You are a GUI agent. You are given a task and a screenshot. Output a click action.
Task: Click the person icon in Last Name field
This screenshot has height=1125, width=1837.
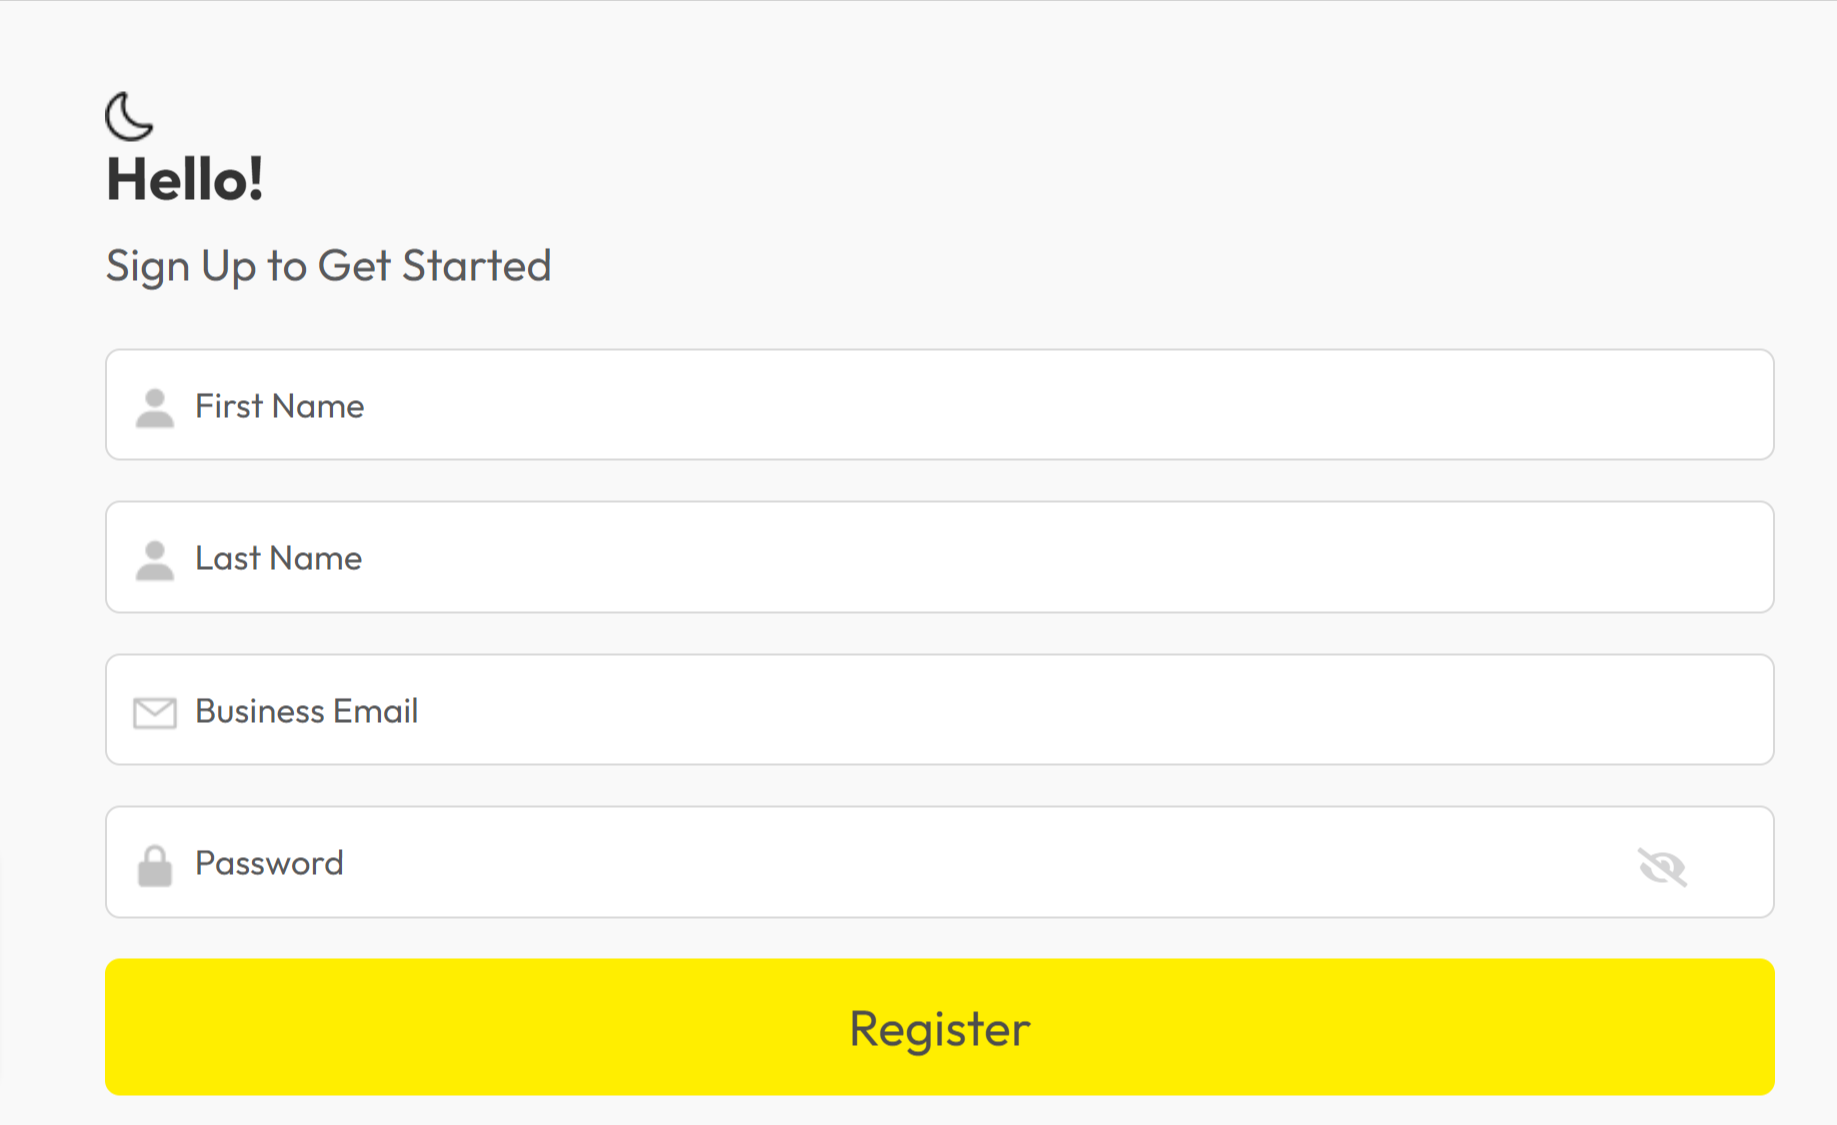[x=155, y=560]
